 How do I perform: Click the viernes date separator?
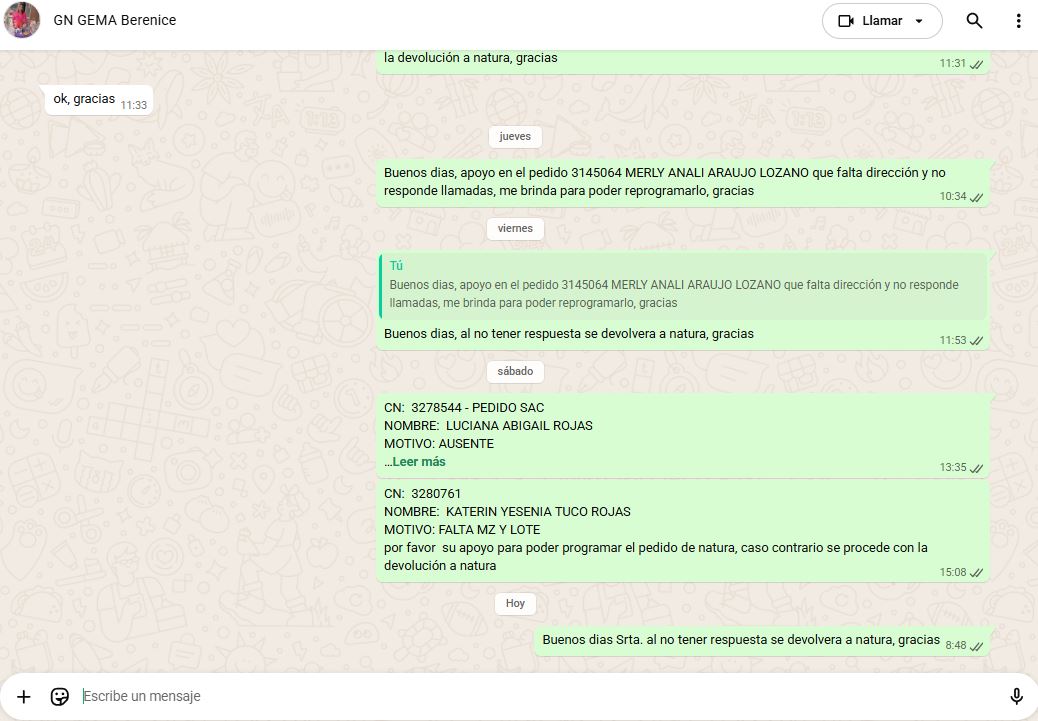515,228
